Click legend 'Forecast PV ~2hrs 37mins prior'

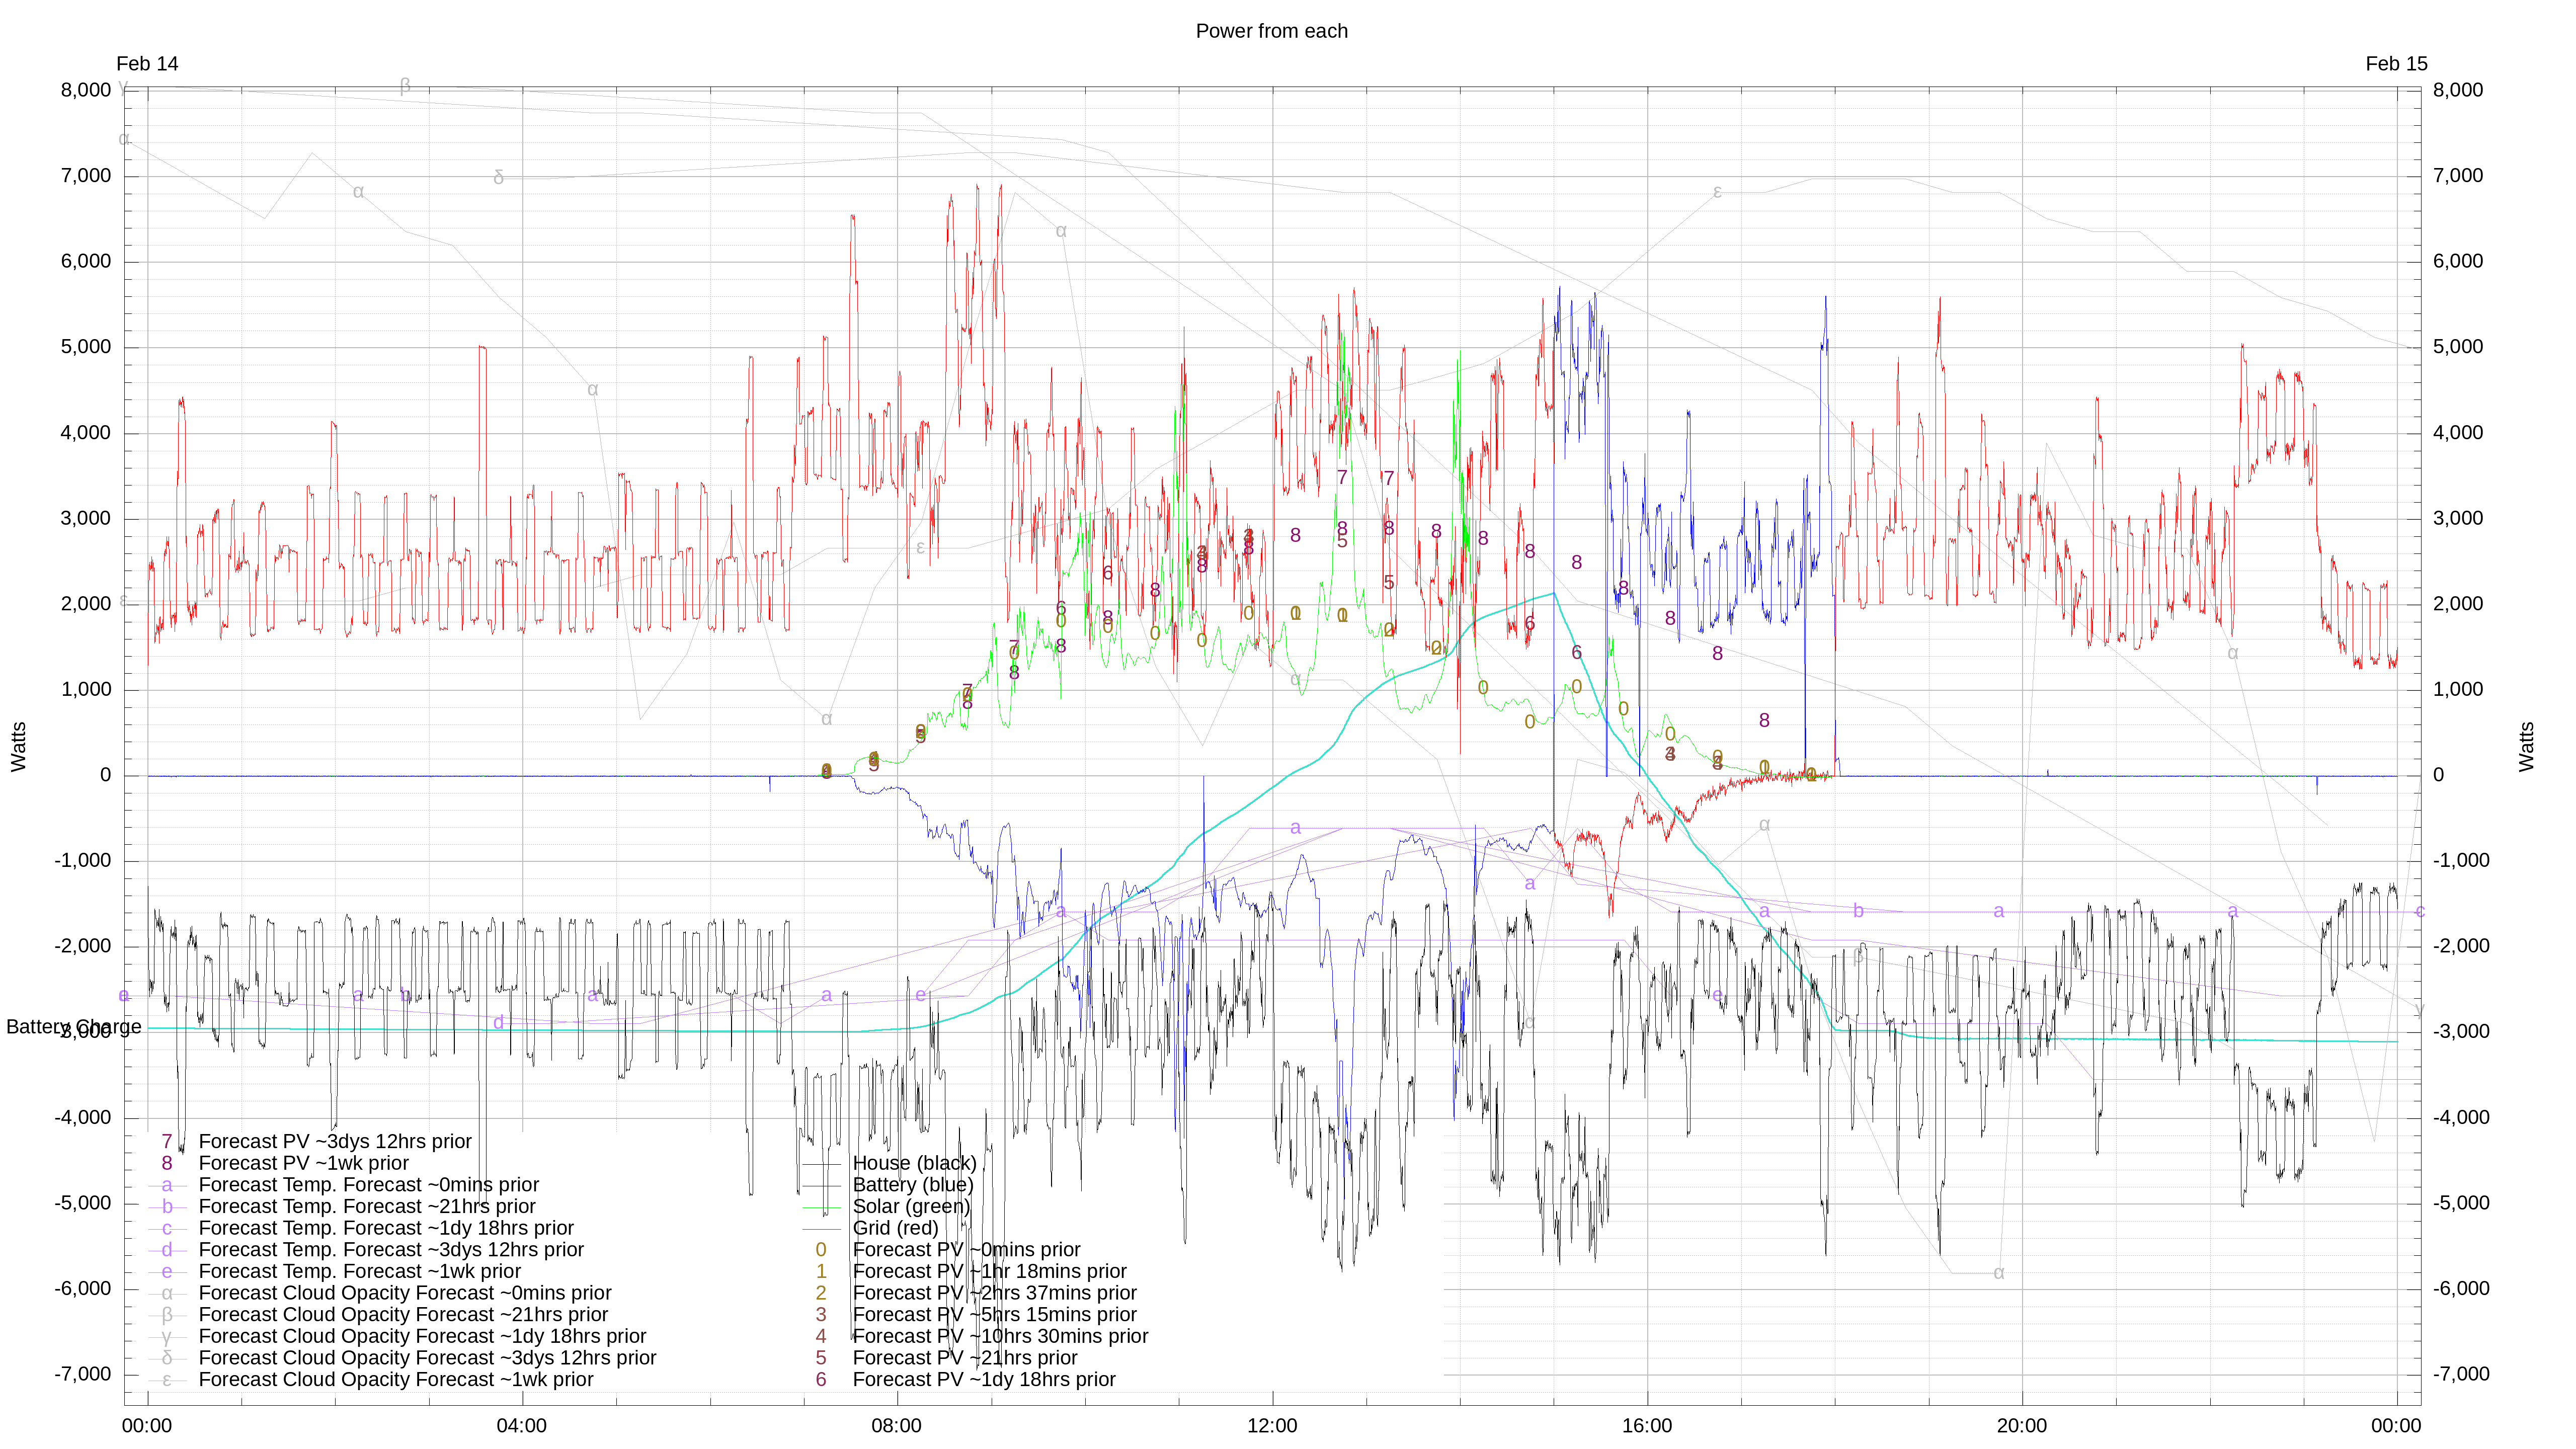click(x=994, y=1293)
